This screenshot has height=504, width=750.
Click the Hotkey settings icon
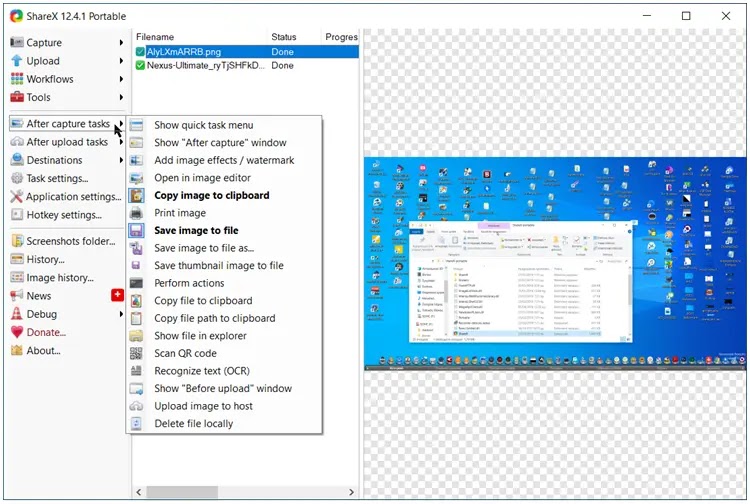coord(17,215)
